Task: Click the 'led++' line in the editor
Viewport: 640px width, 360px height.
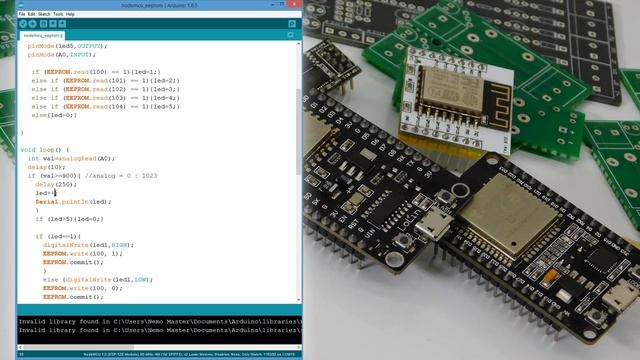Action: pyautogui.click(x=46, y=193)
